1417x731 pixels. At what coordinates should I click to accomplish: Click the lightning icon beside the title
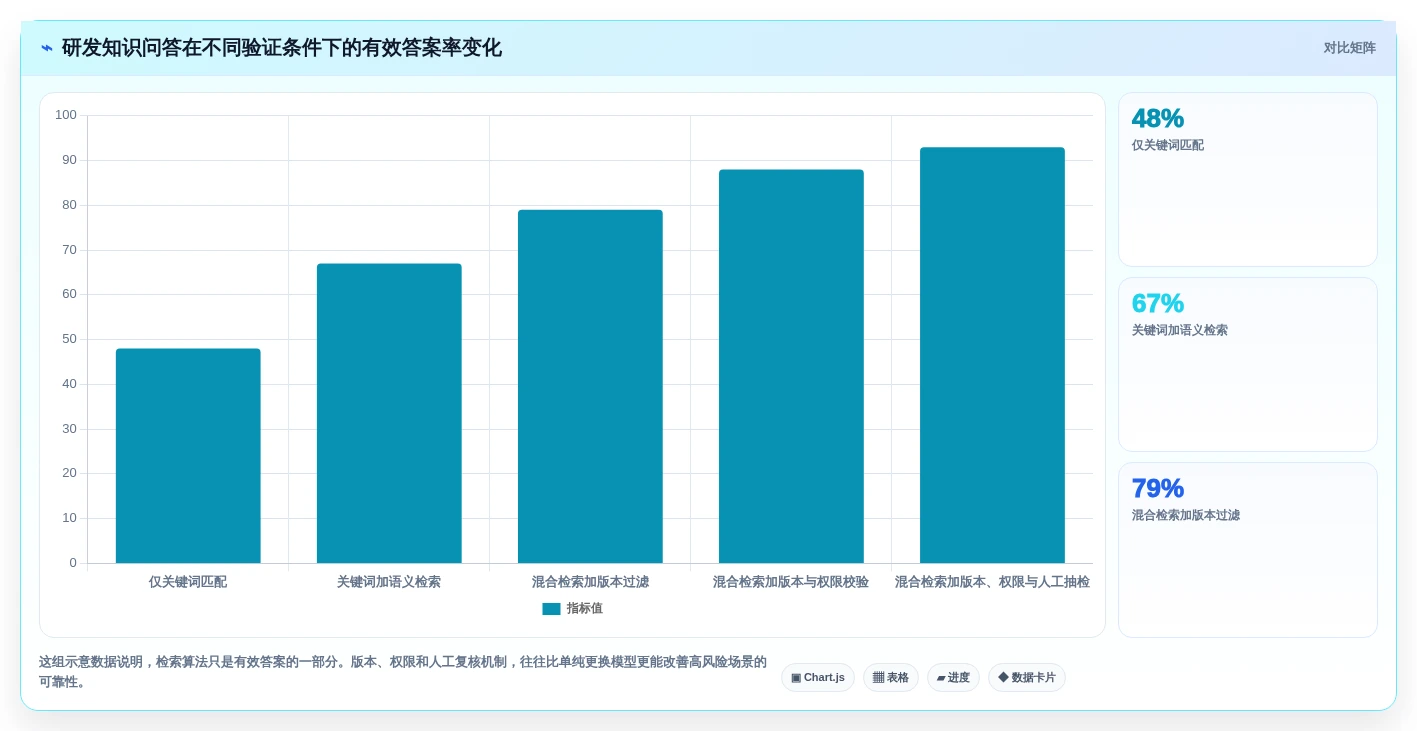[x=47, y=48]
